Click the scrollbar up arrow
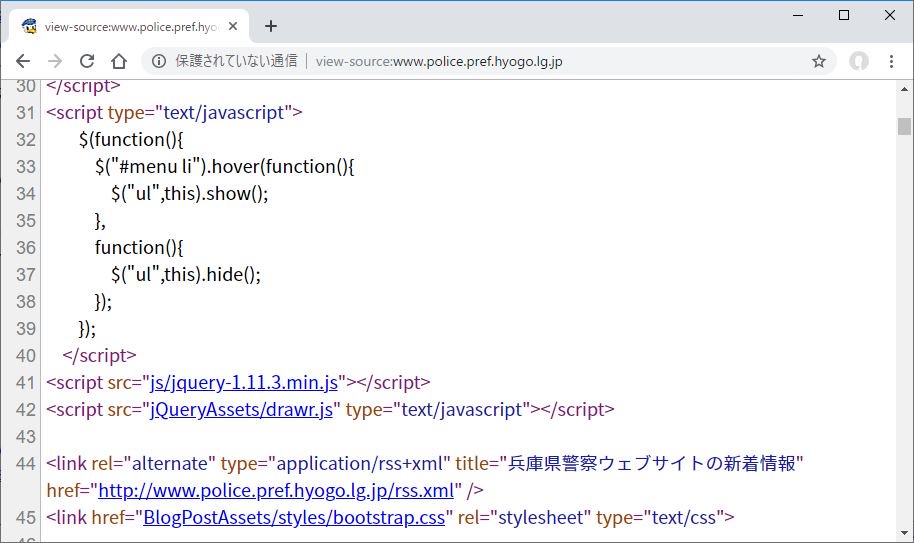Screen dimensions: 914x543 [904, 89]
